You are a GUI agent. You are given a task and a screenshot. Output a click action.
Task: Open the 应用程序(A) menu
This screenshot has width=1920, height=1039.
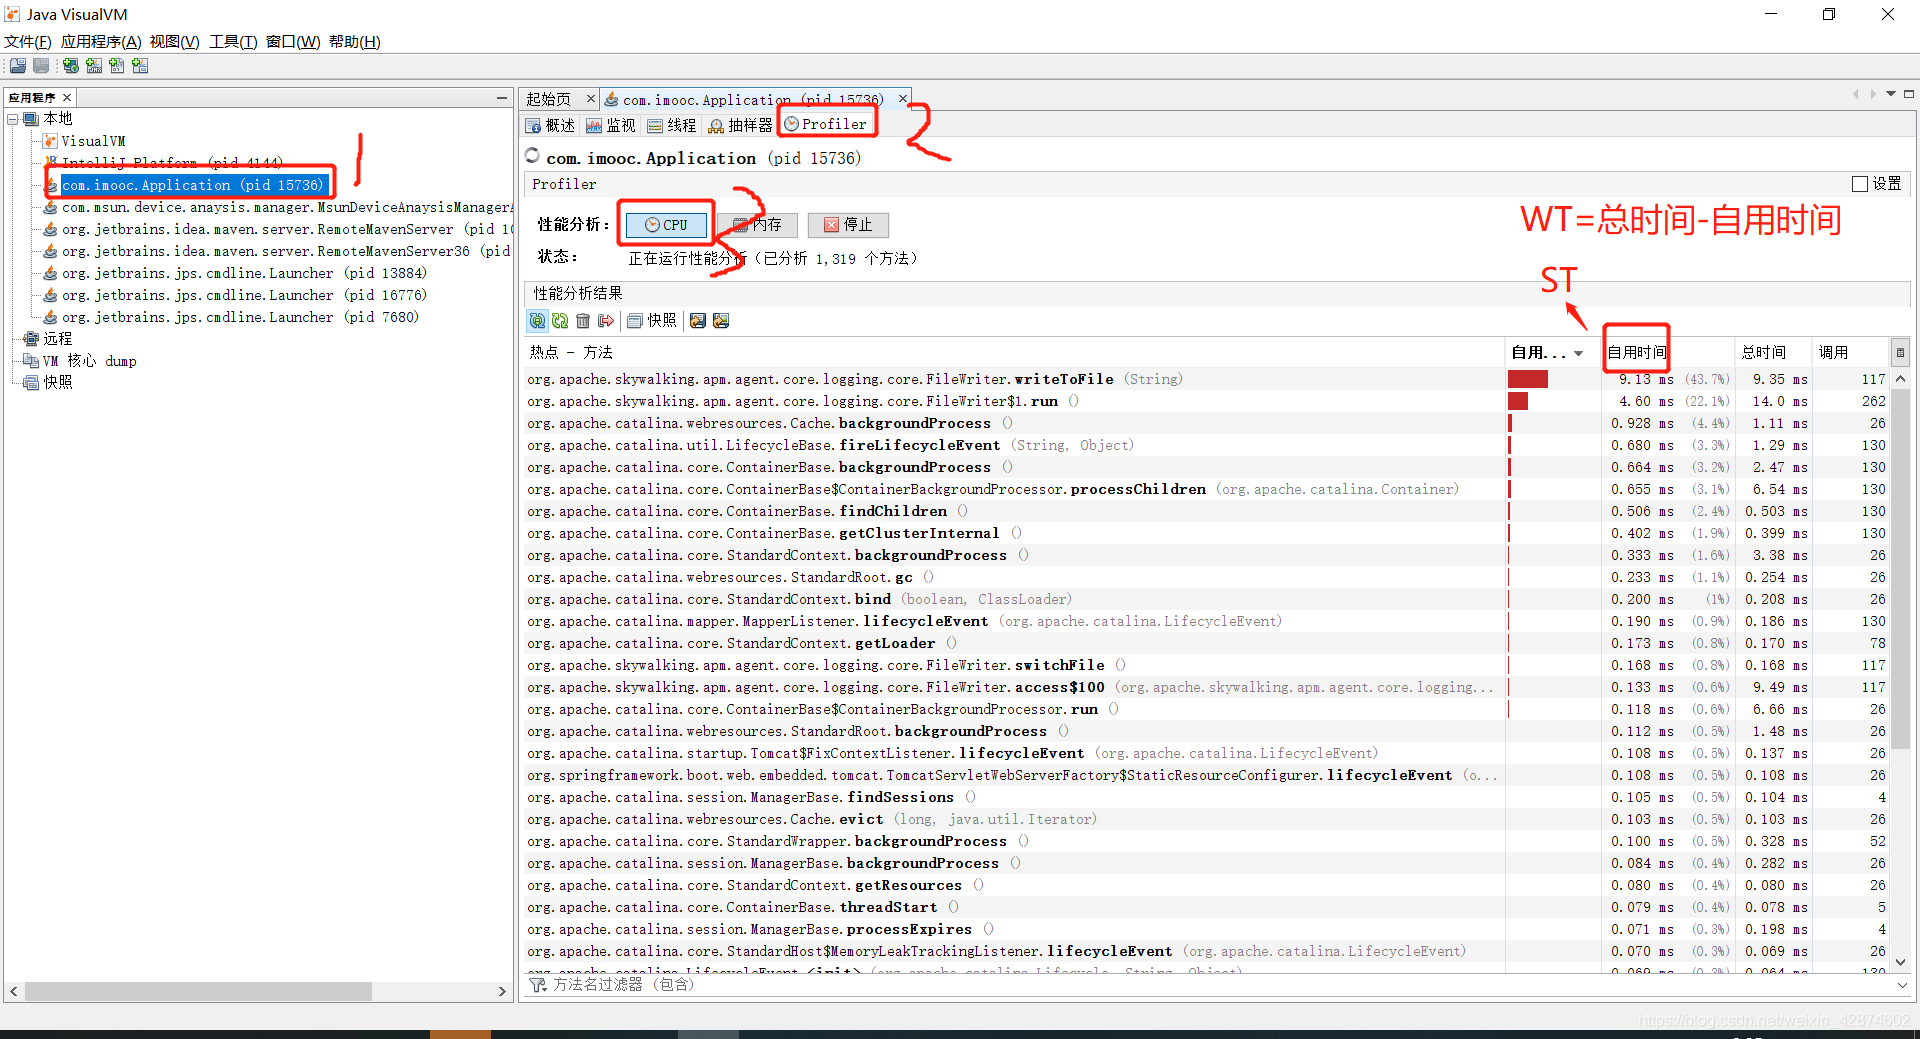pyautogui.click(x=101, y=42)
